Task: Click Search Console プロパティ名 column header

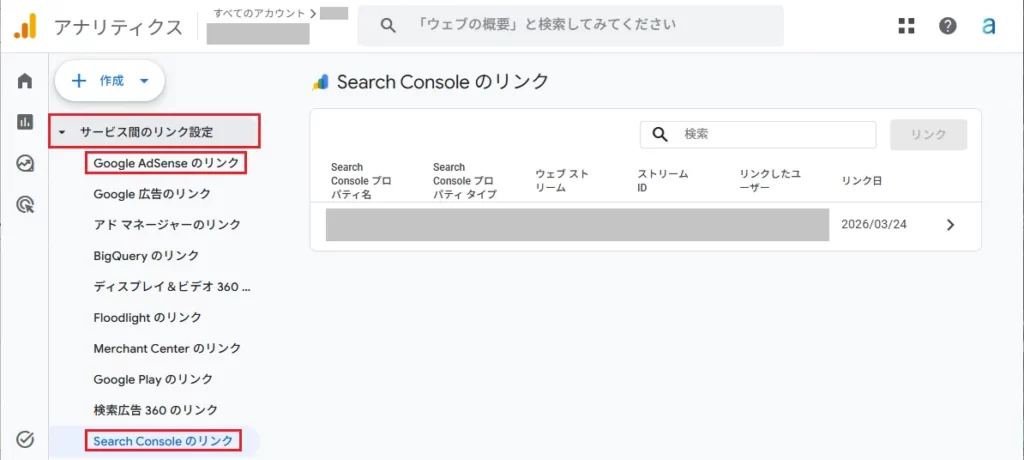Action: tap(361, 181)
